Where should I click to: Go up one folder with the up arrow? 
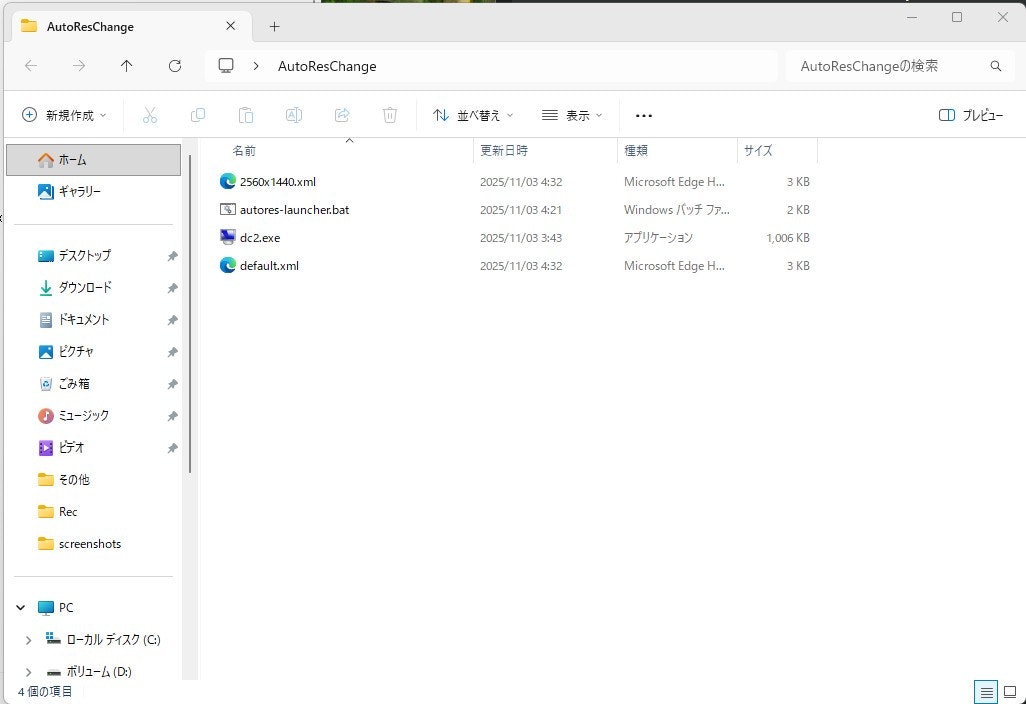(x=126, y=65)
